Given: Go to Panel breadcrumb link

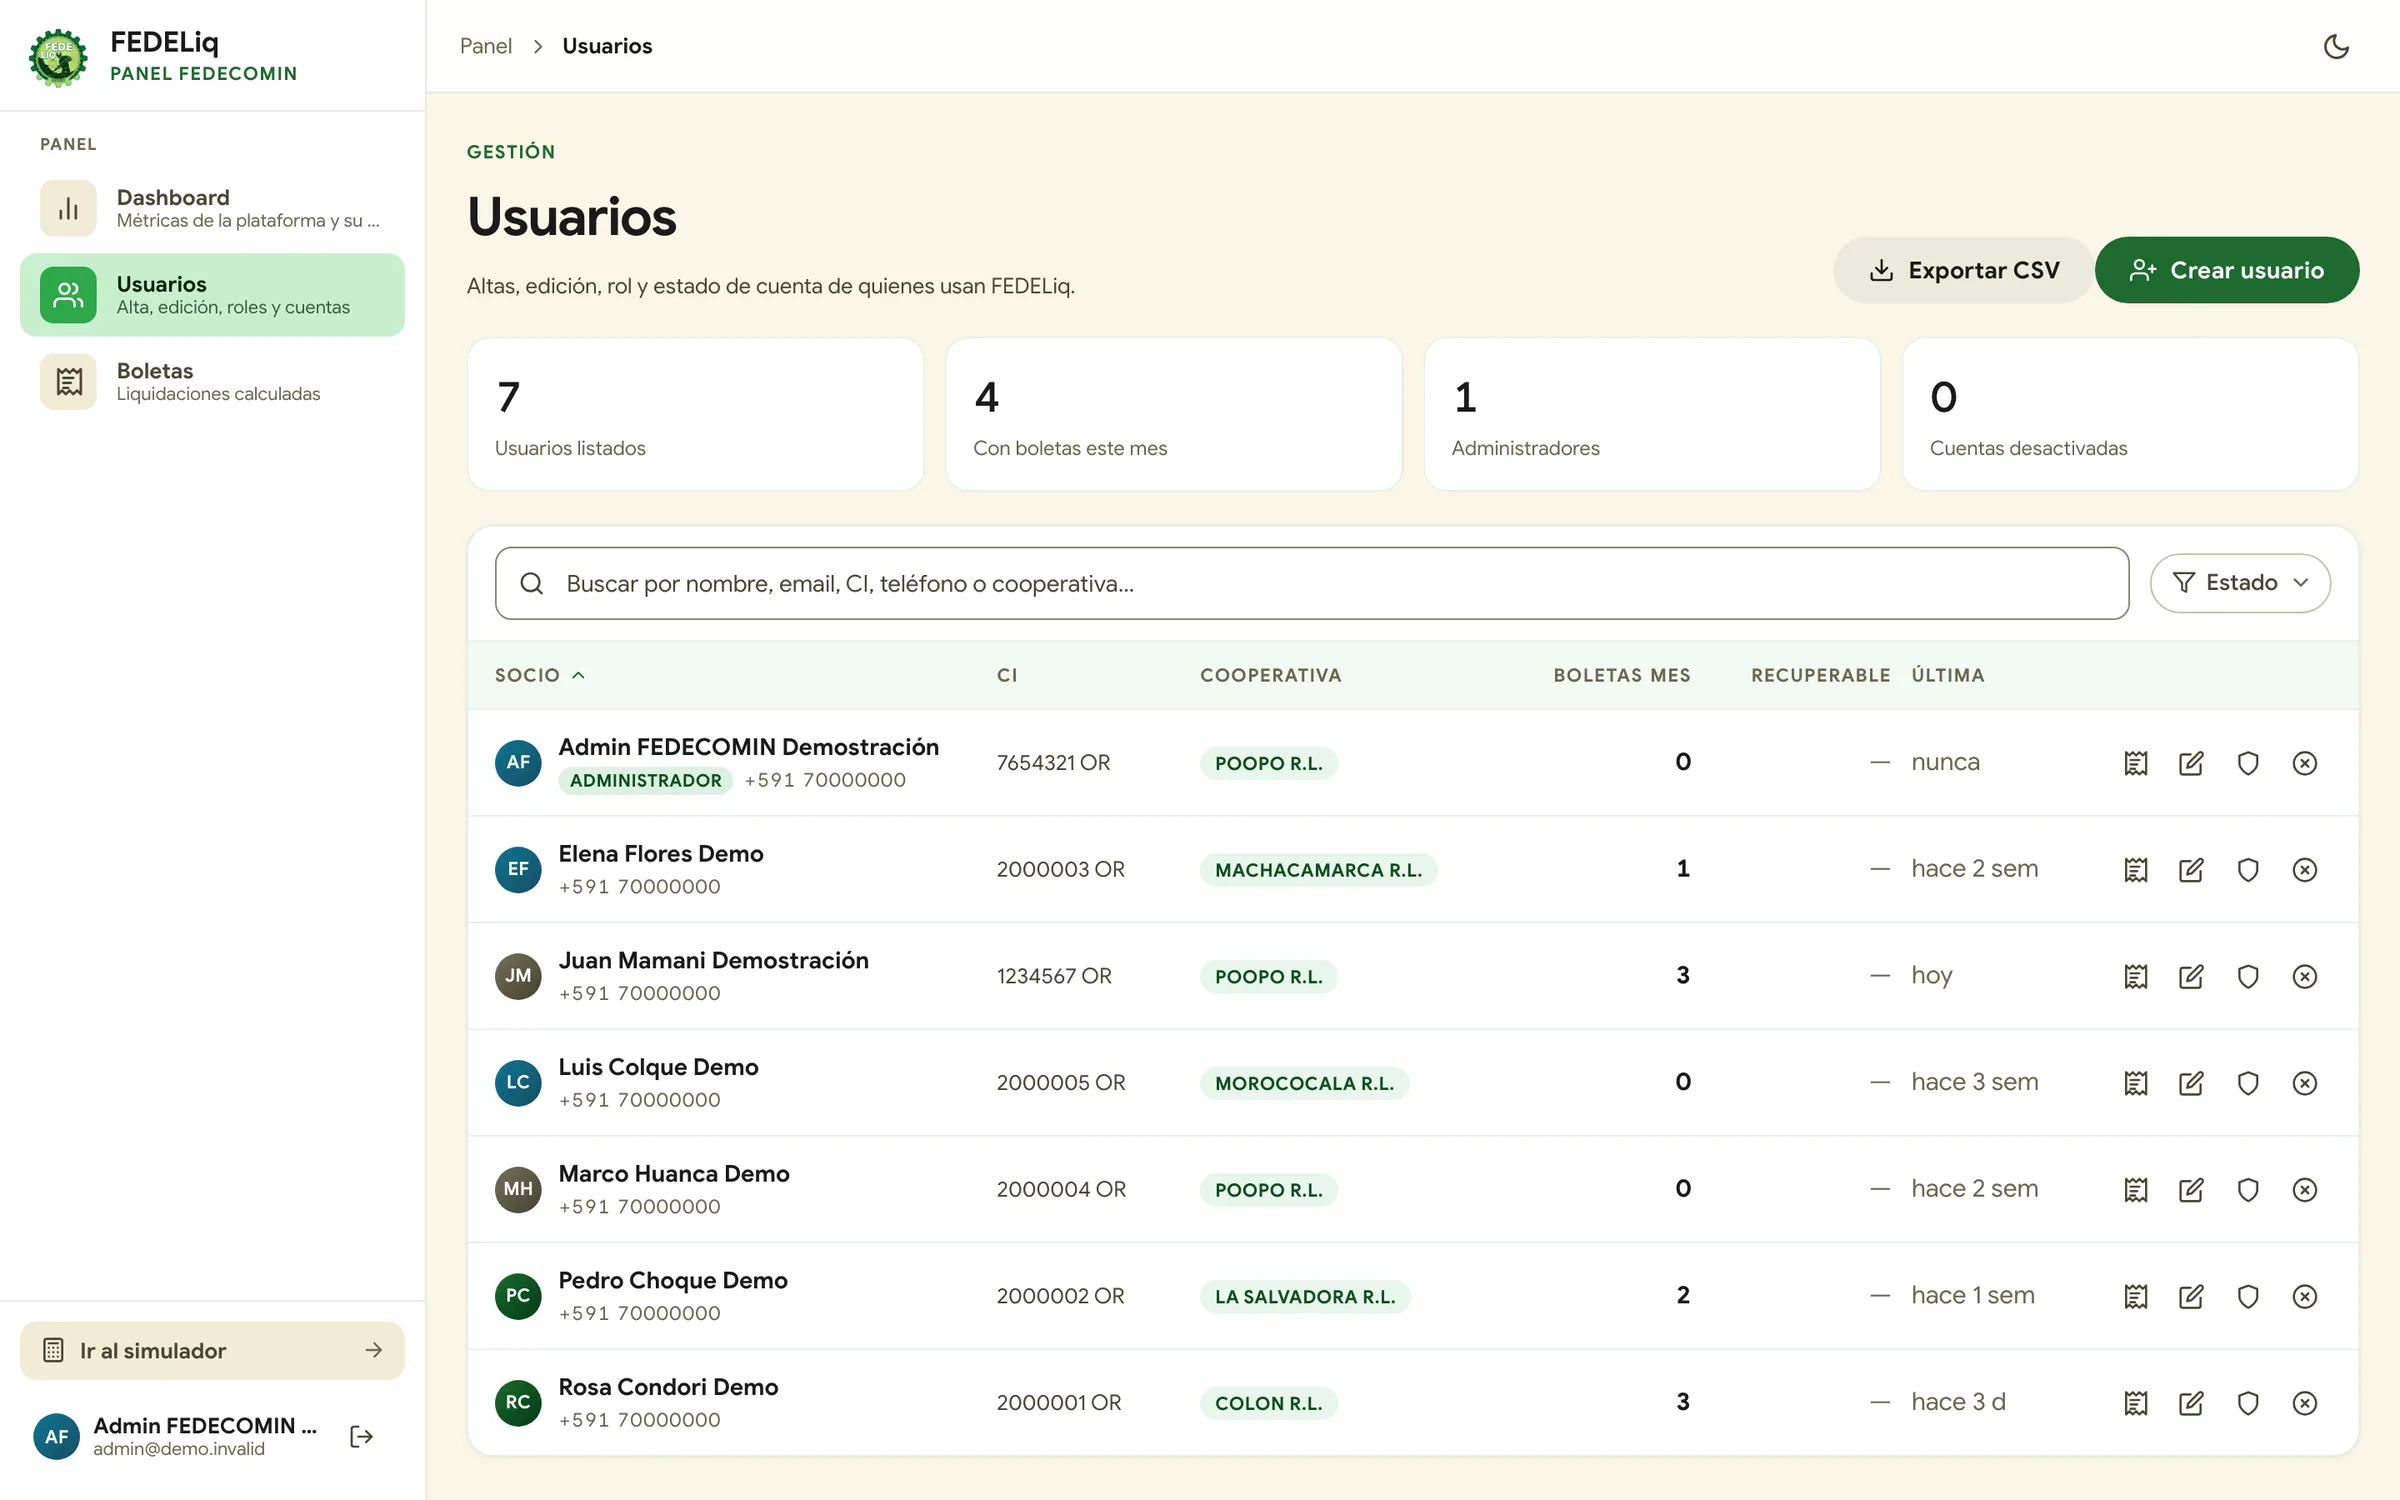Looking at the screenshot, I should click(486, 46).
